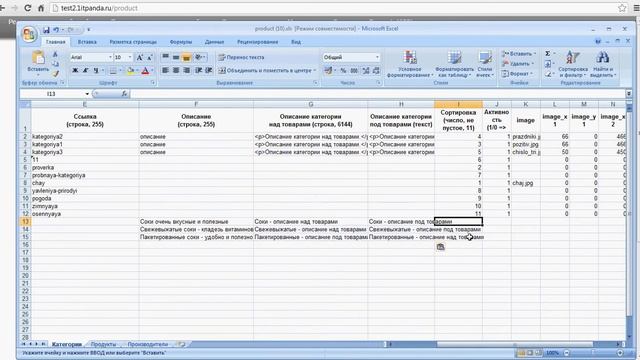Click the Clear eraser icon
The height and width of the screenshot is (360, 640).
[x=548, y=74]
